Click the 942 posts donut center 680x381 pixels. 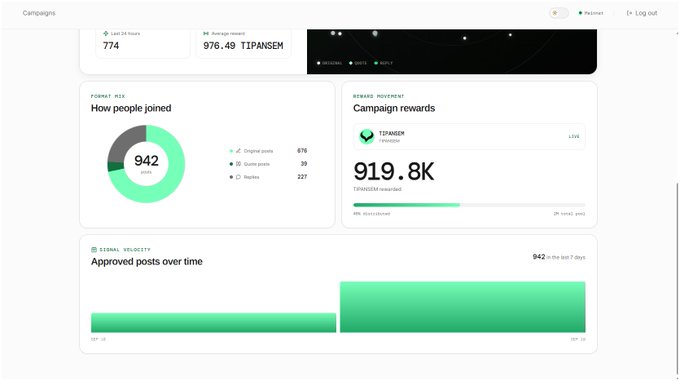tap(146, 163)
